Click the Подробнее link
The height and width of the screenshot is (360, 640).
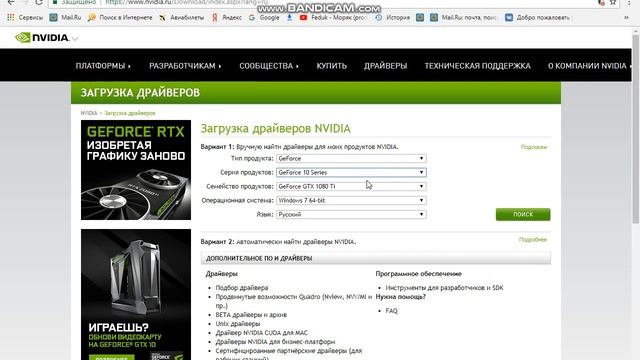point(533,240)
